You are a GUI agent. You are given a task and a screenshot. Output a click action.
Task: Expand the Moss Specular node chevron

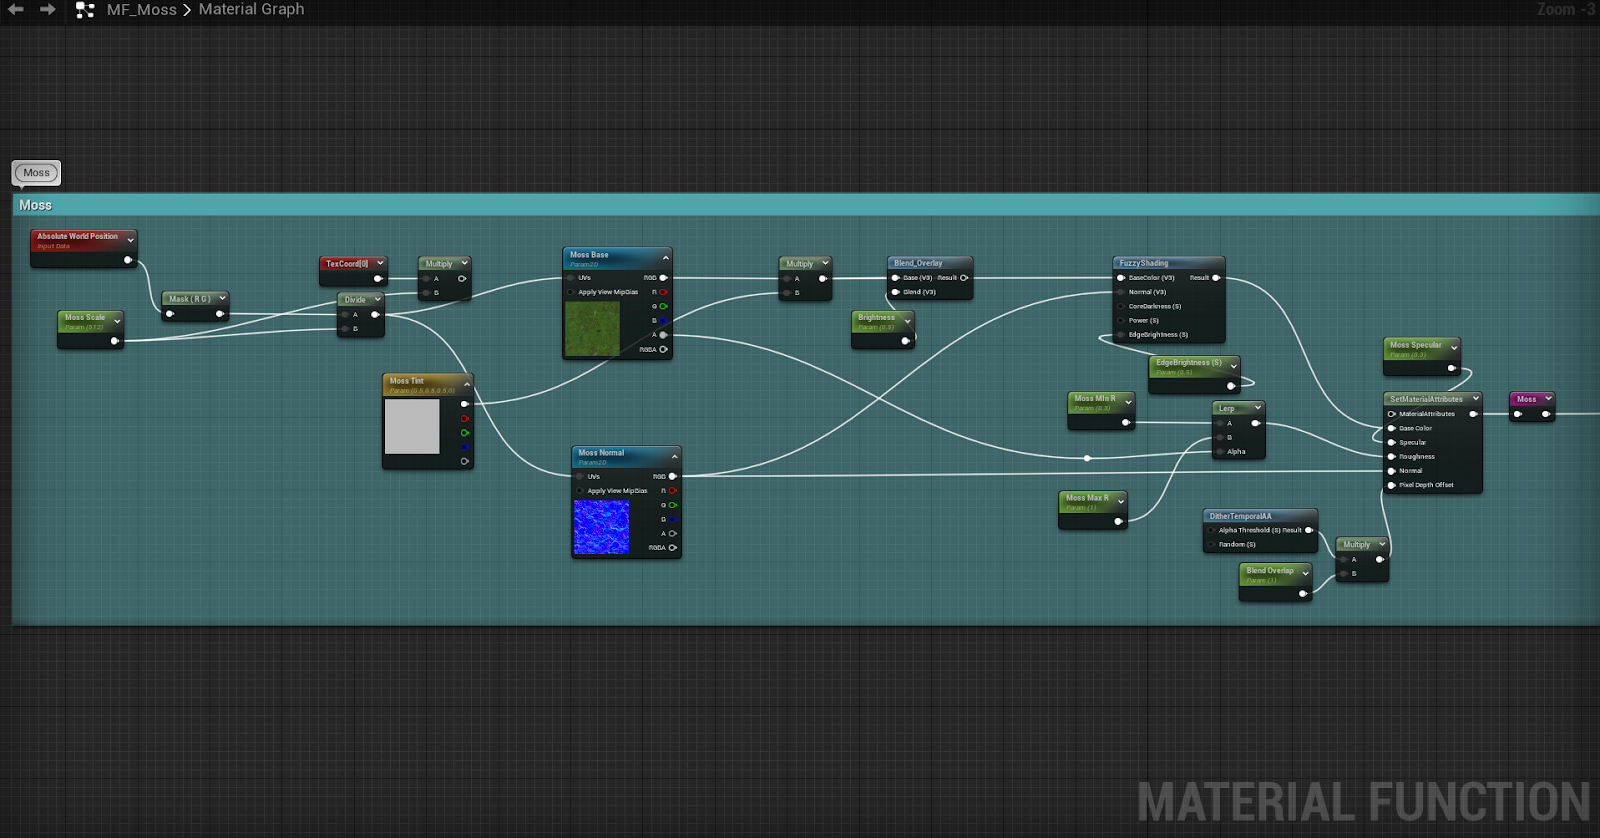click(x=1454, y=348)
